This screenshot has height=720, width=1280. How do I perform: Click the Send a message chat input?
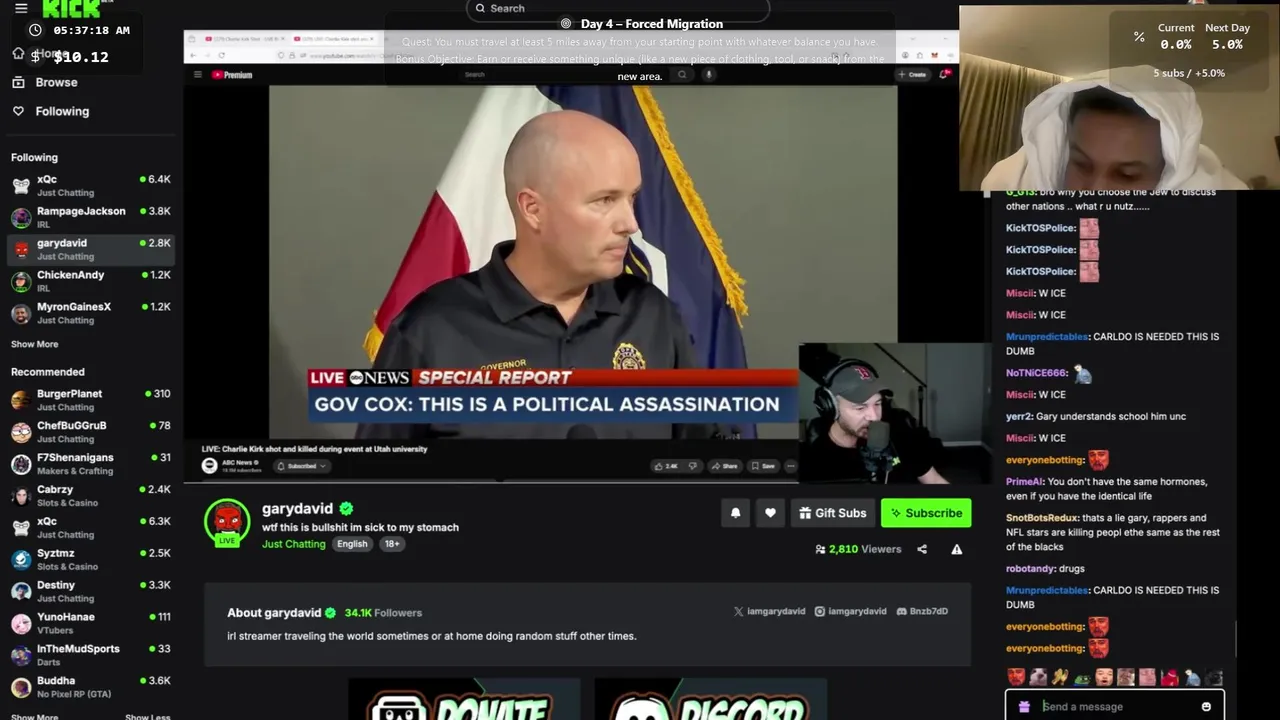[1114, 706]
